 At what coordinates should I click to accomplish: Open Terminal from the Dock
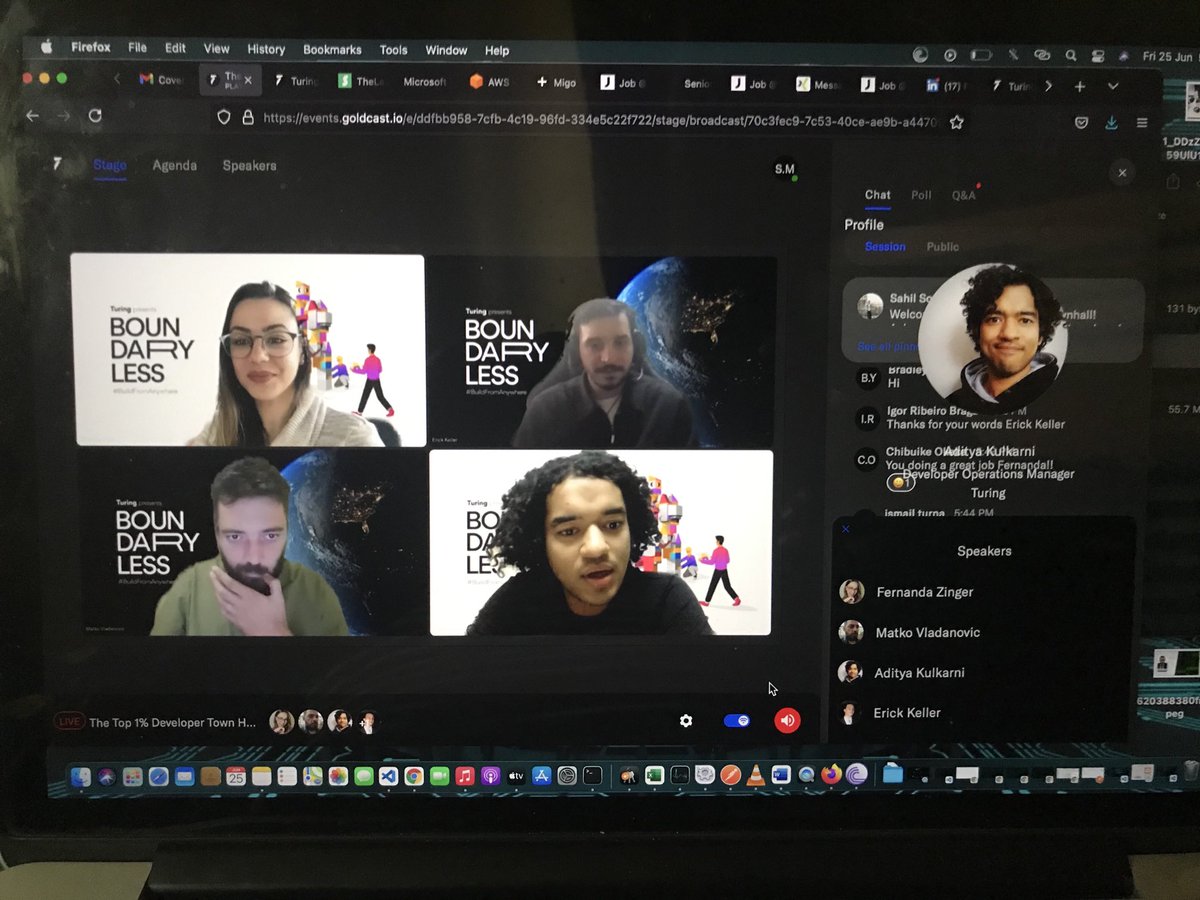tap(593, 775)
